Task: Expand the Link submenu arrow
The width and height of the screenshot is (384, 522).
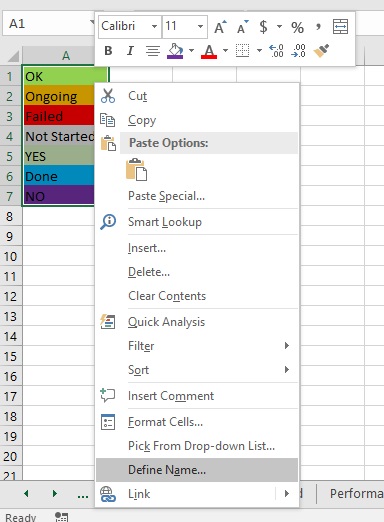Action: tap(287, 494)
